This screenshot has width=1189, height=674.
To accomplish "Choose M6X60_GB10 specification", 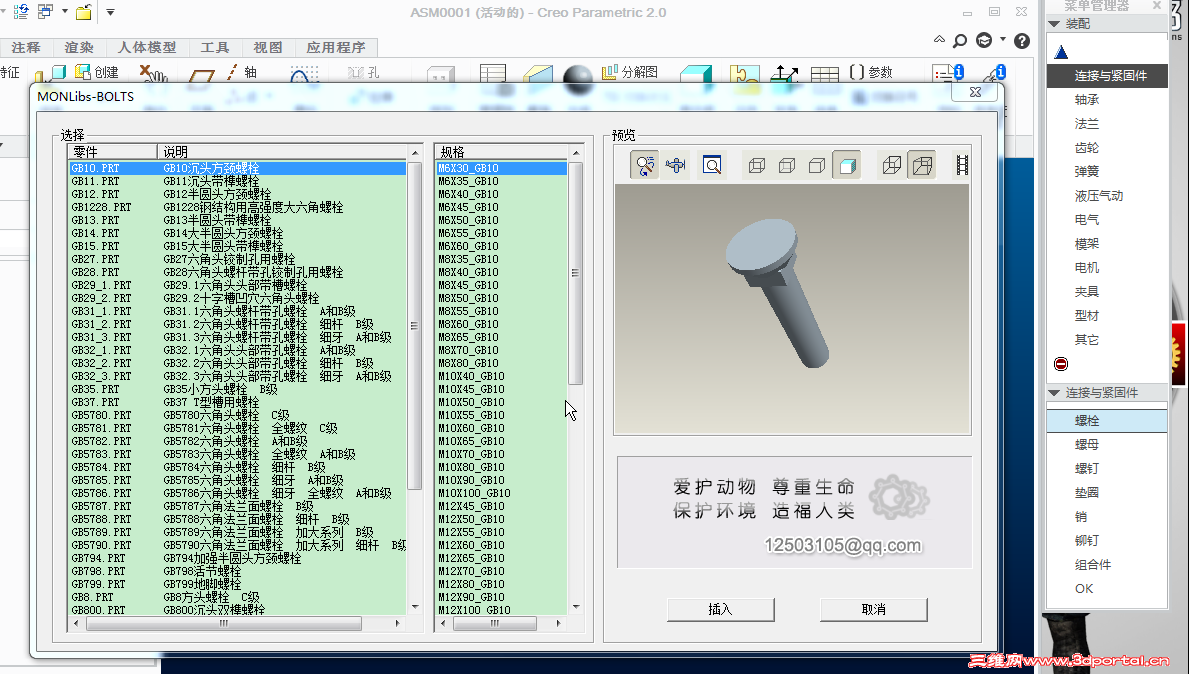I will 501,246.
